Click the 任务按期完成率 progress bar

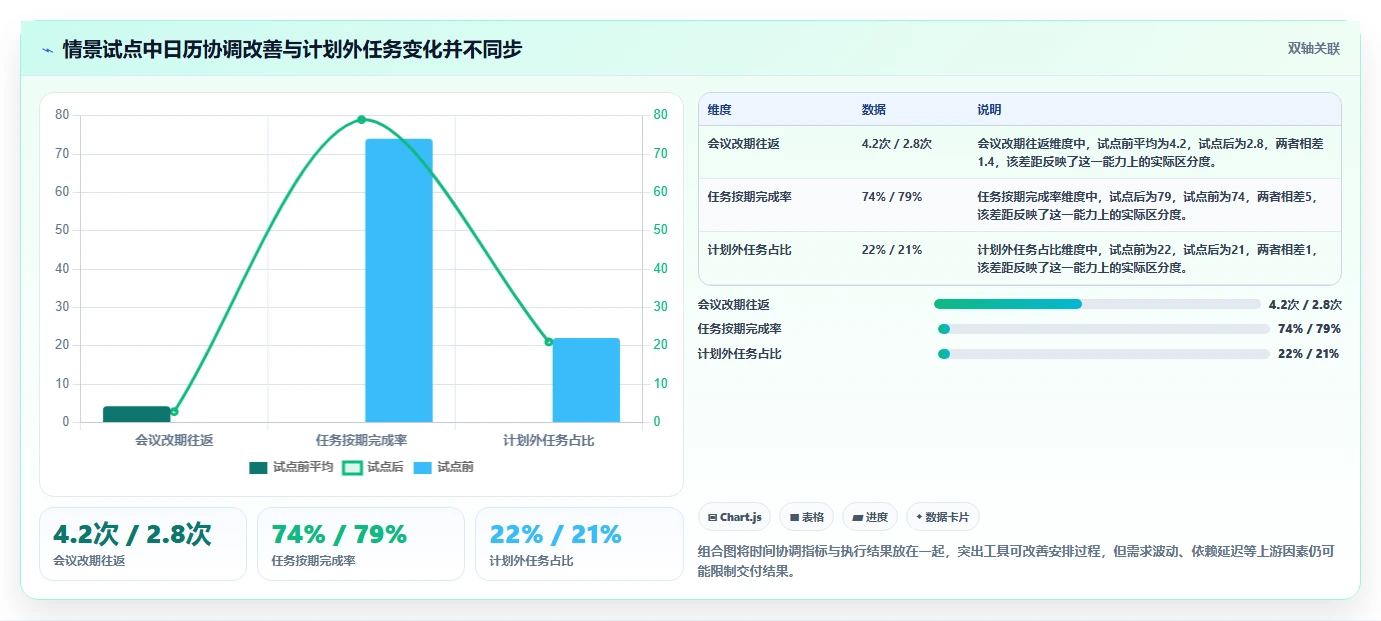tap(1104, 329)
